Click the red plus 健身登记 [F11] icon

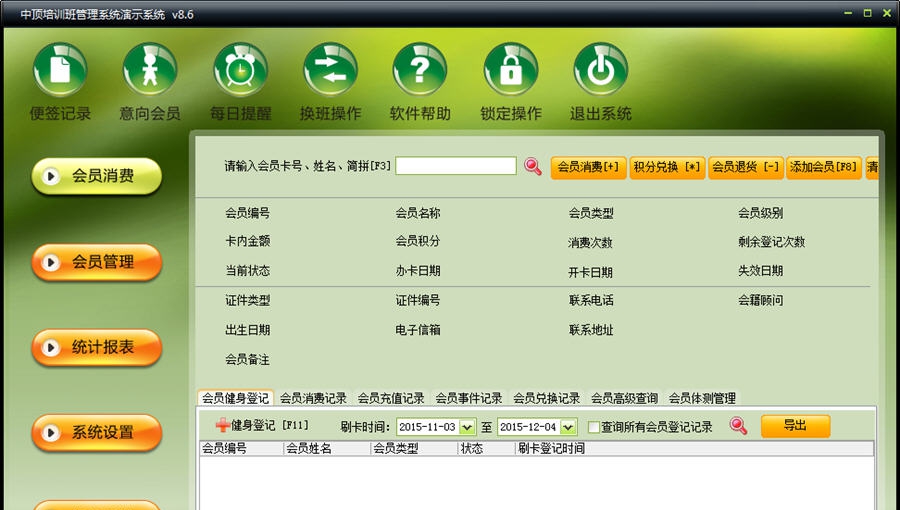223,426
